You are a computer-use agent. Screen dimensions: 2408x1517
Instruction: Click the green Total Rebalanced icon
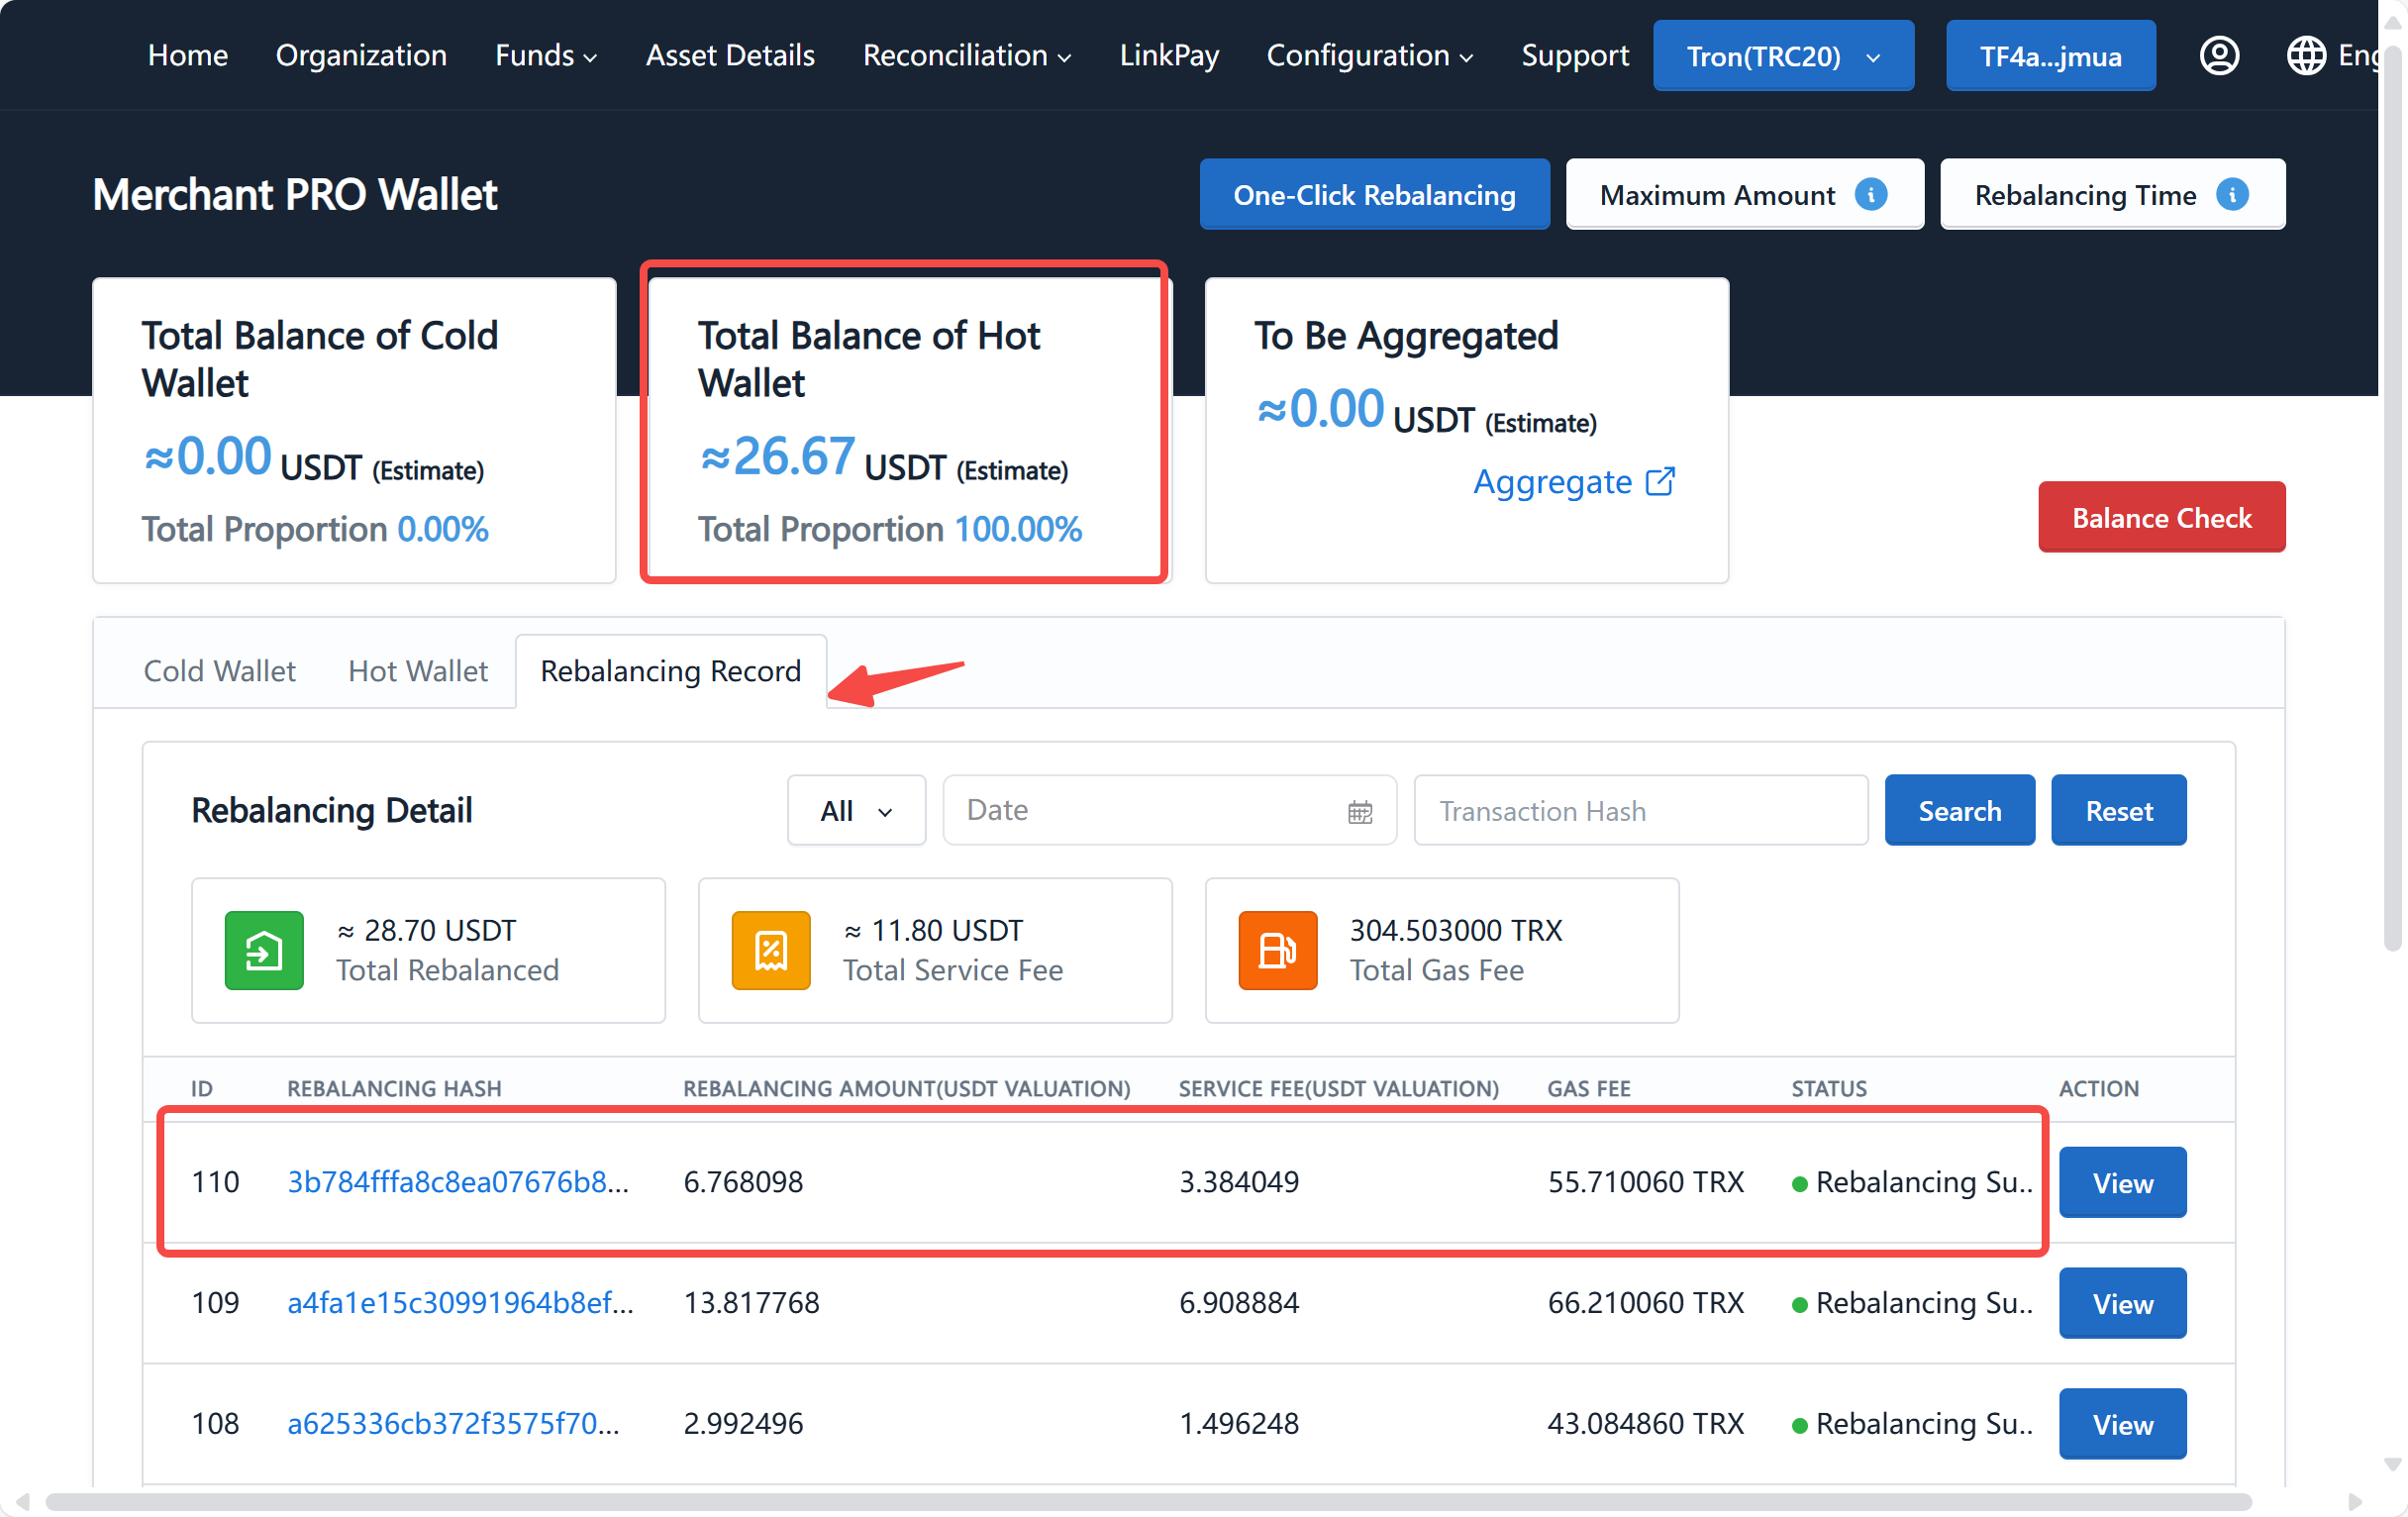[x=264, y=950]
